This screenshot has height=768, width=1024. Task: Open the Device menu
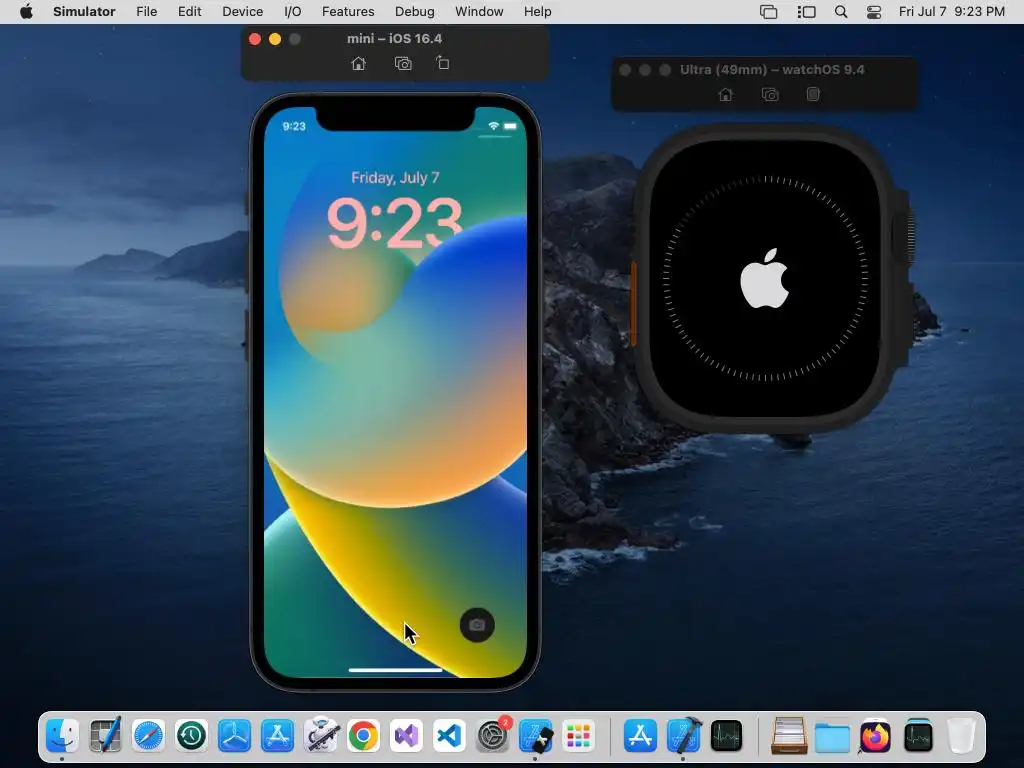click(242, 12)
